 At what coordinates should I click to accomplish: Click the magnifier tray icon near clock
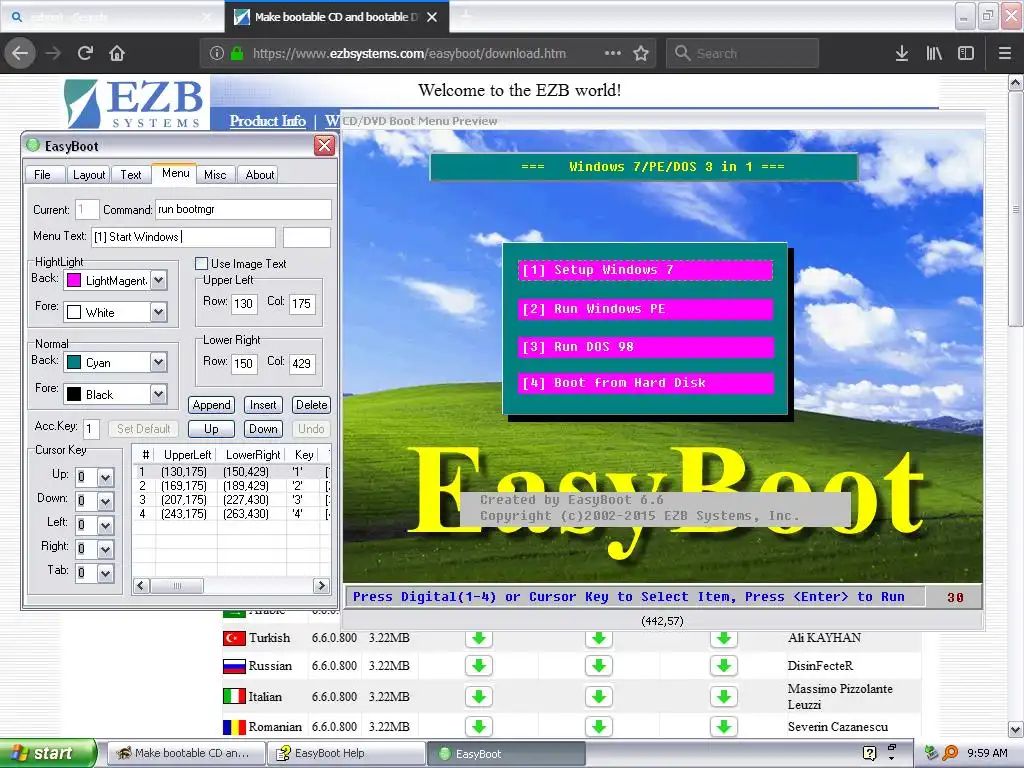click(x=950, y=753)
